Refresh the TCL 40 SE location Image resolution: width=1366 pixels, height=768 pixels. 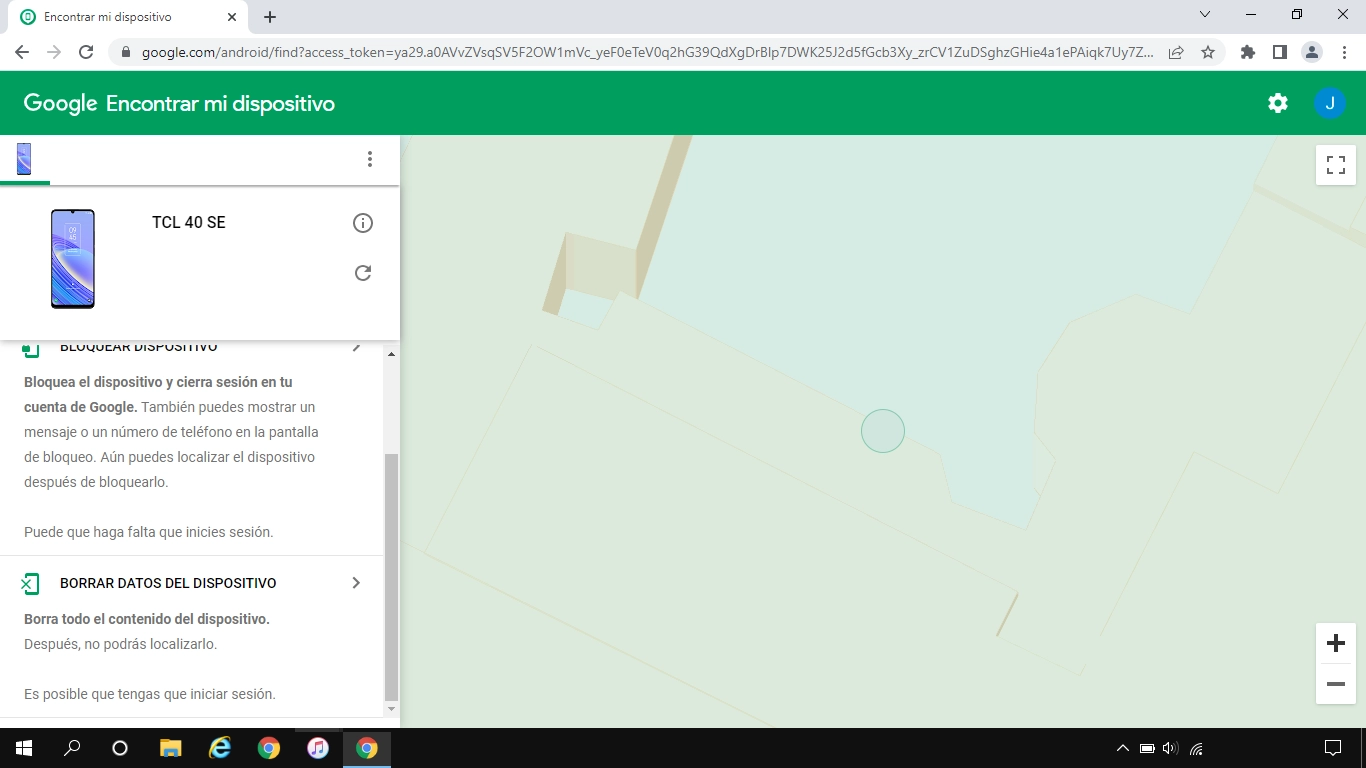pos(363,272)
